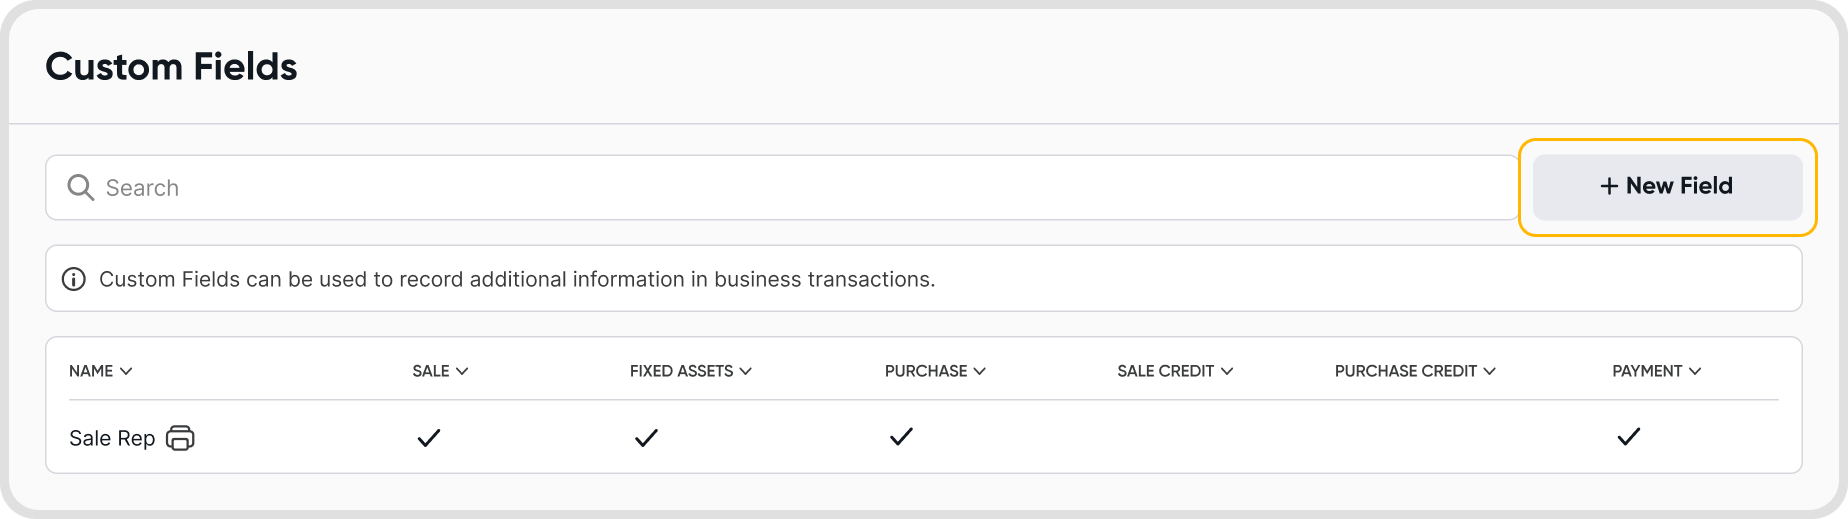Expand the NAME column chevron
The height and width of the screenshot is (519, 1848).
(126, 371)
